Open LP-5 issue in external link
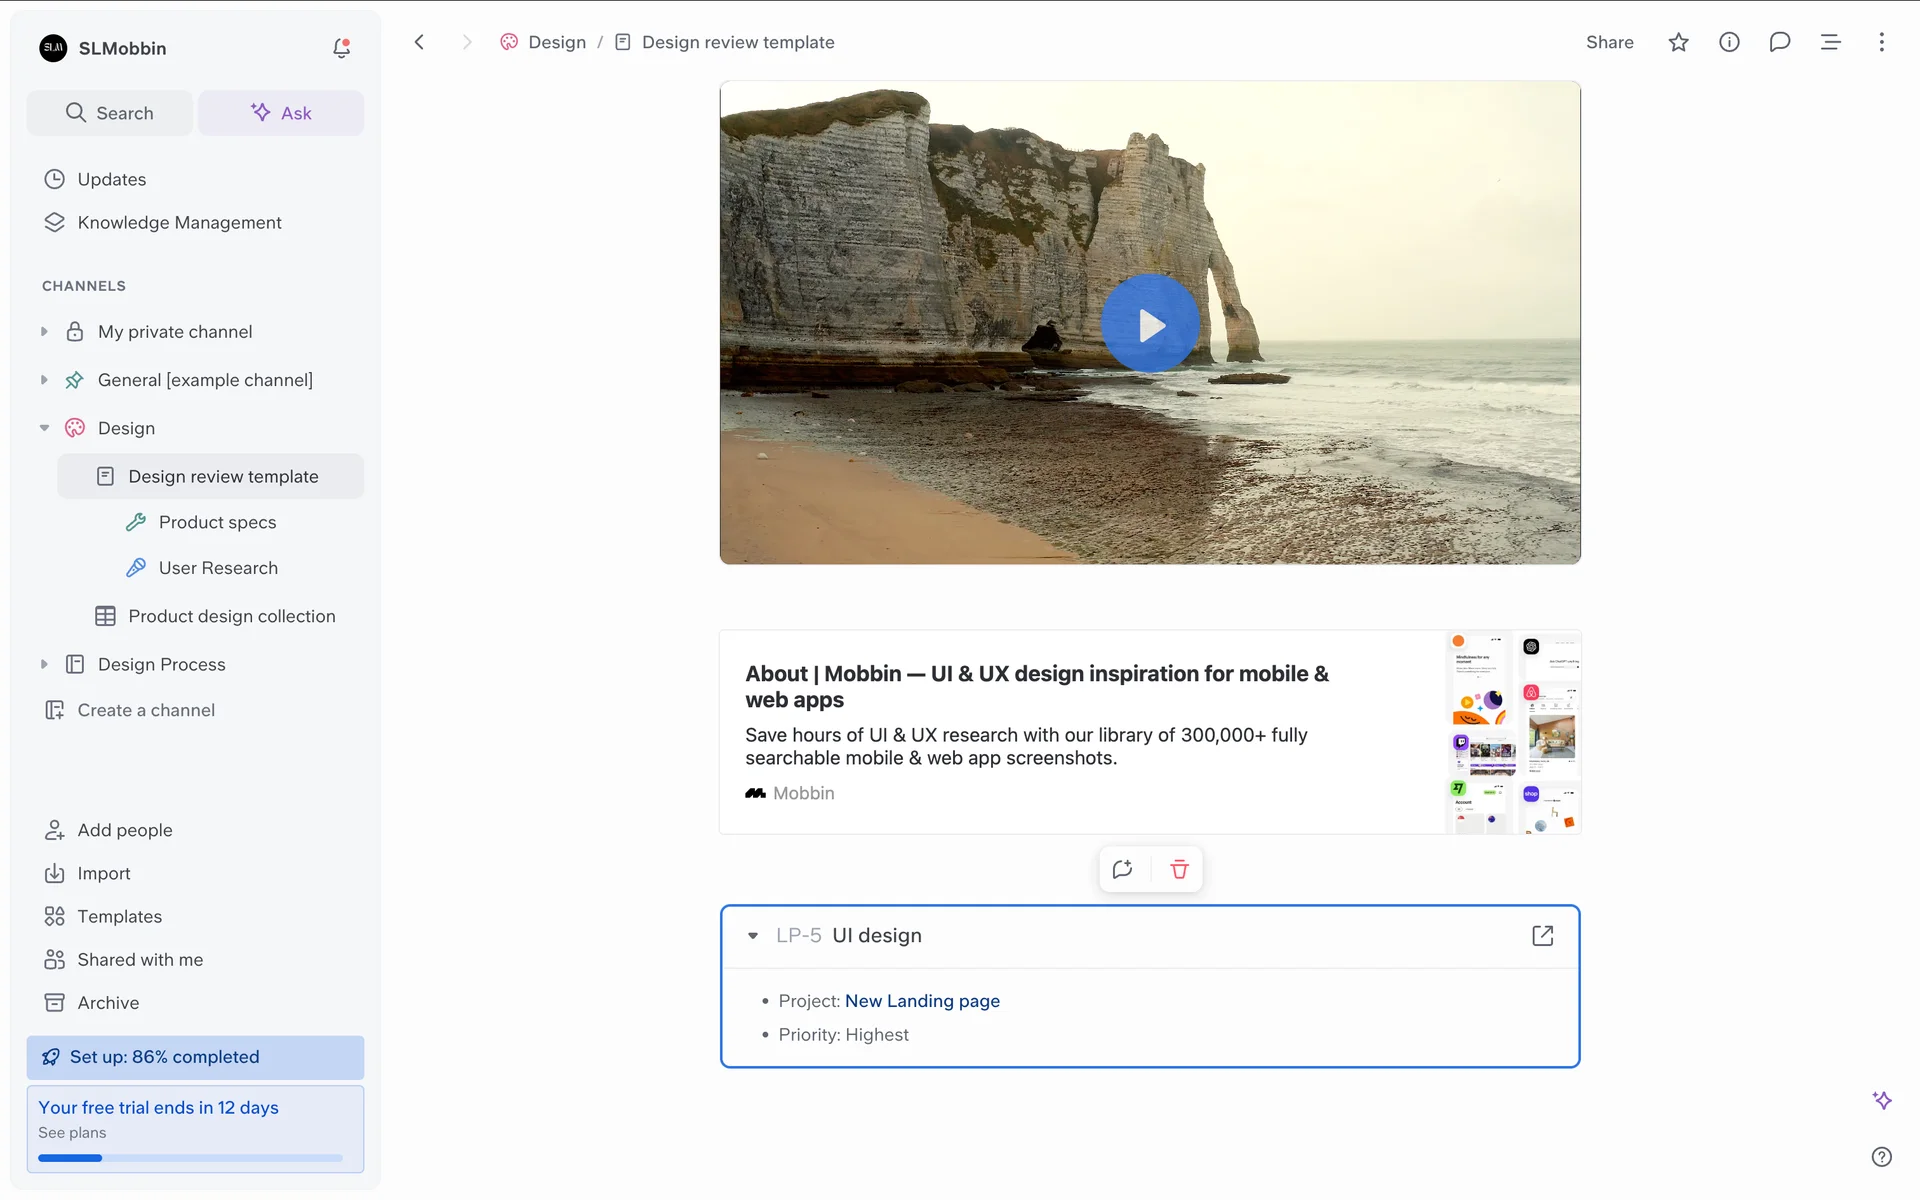This screenshot has width=1920, height=1200. (1542, 935)
